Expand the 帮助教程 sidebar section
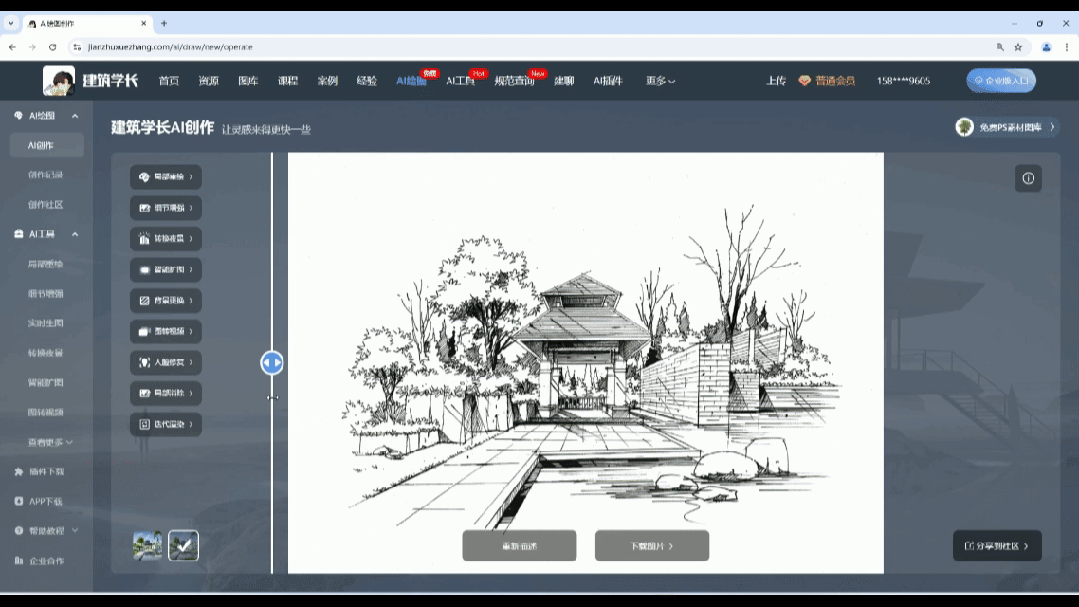 point(46,531)
